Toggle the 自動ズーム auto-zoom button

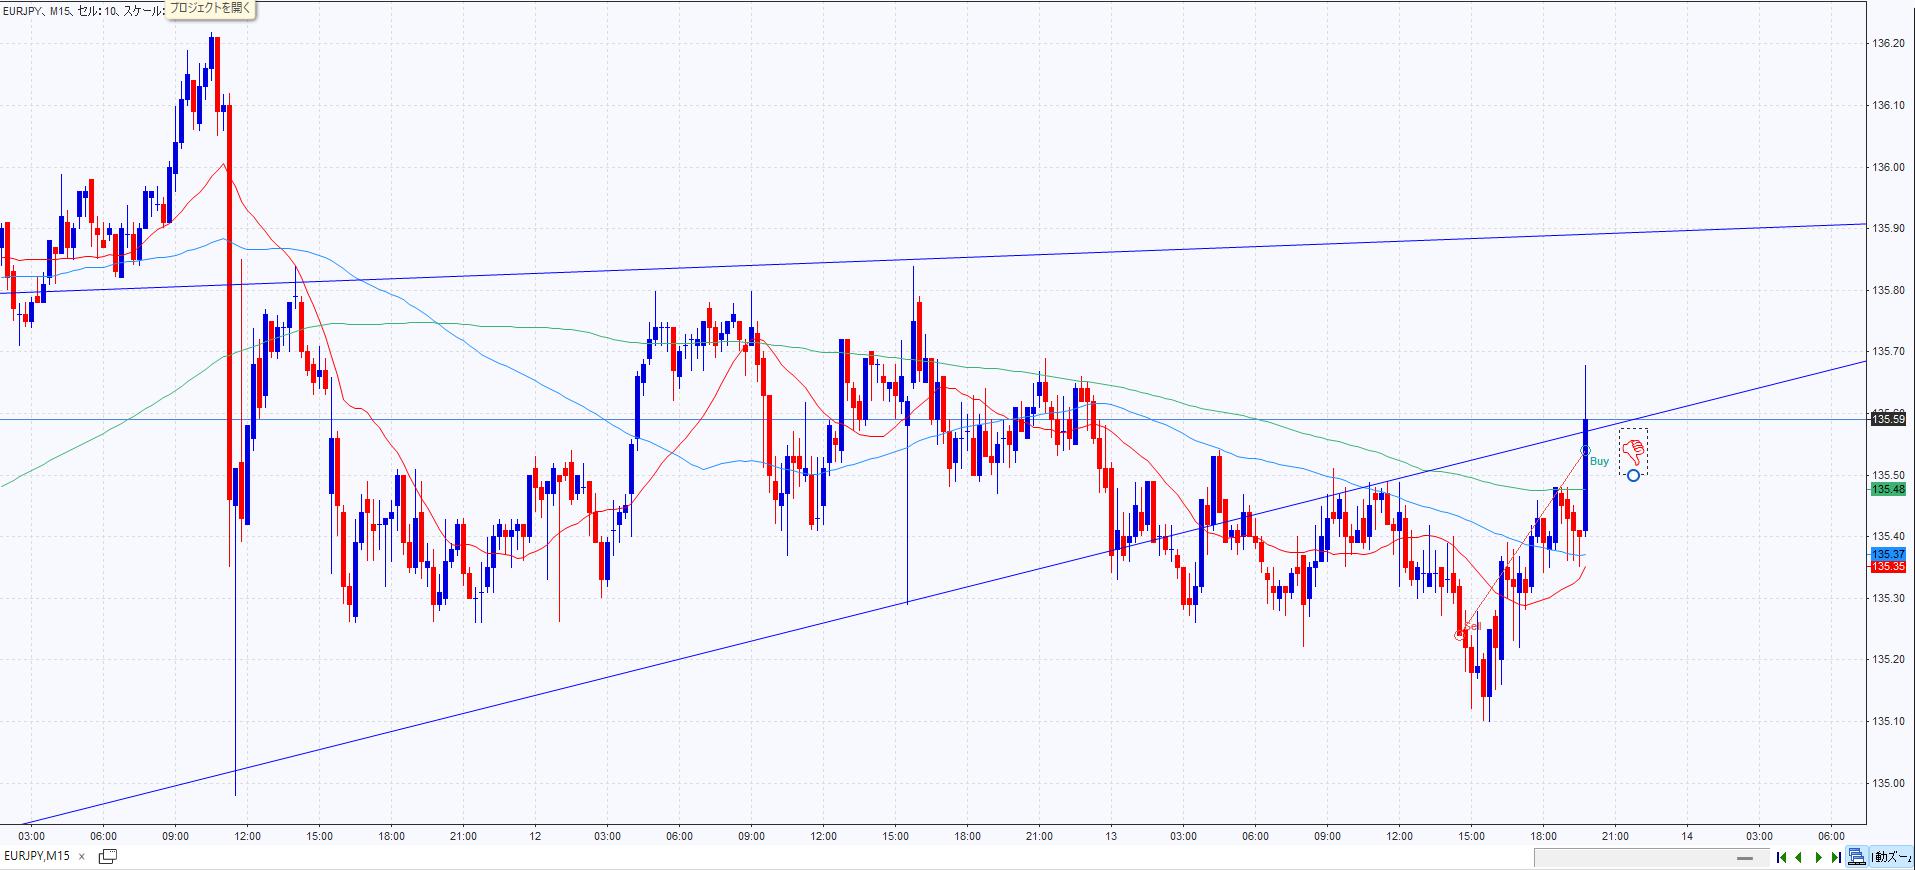(x=1892, y=857)
